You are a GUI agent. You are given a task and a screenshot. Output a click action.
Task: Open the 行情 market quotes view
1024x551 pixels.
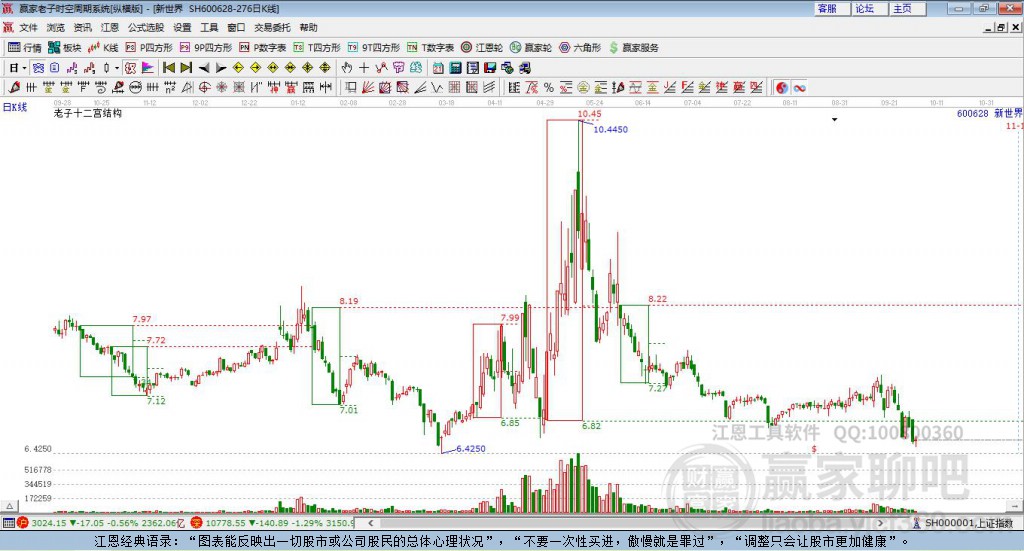pyautogui.click(x=25, y=47)
